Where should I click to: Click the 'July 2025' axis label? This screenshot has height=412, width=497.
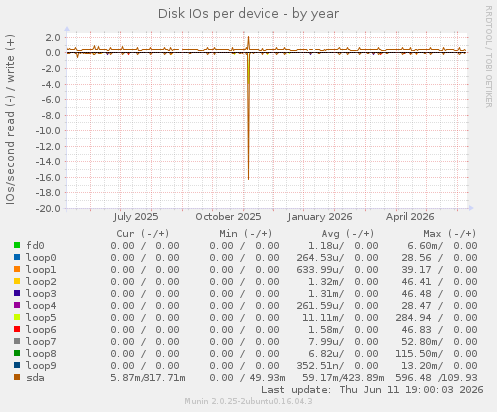pos(136,217)
